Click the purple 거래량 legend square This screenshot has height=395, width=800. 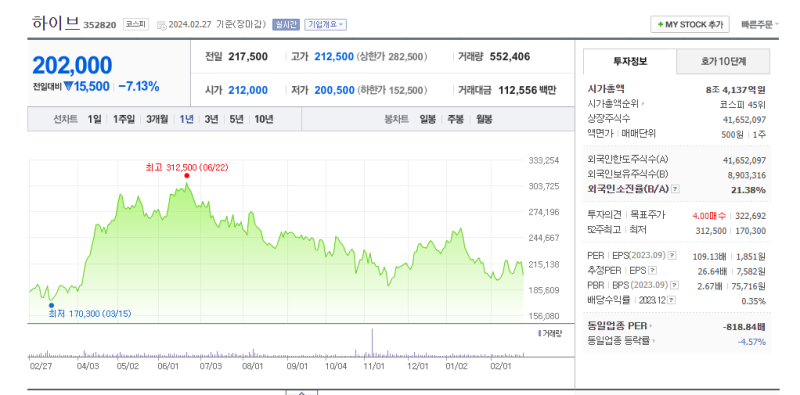tap(539, 333)
